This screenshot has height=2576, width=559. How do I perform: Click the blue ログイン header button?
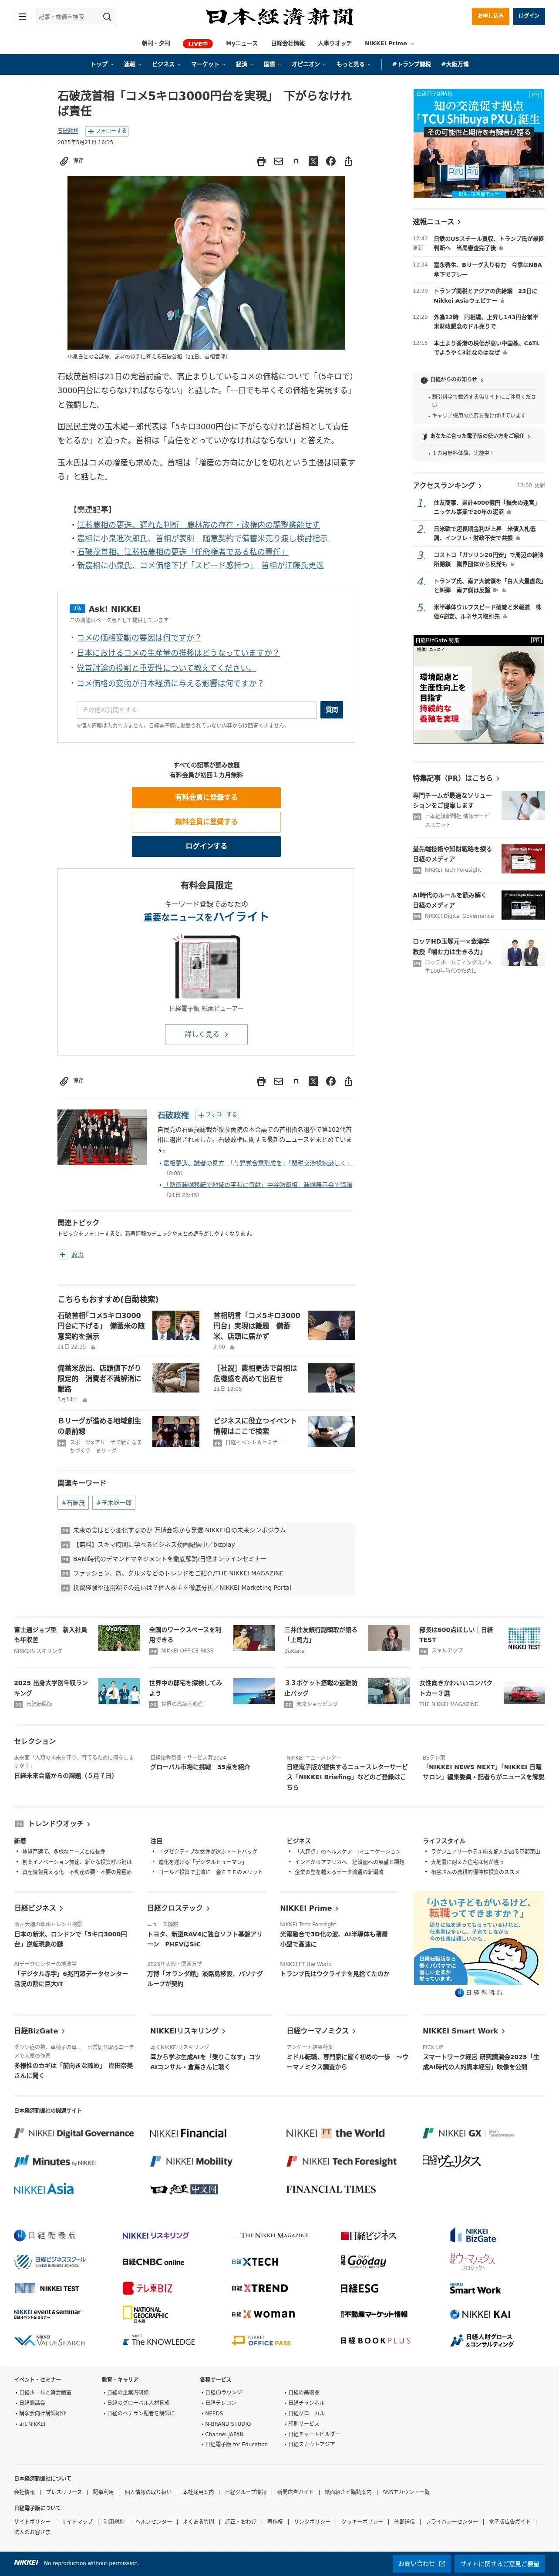pyautogui.click(x=529, y=16)
